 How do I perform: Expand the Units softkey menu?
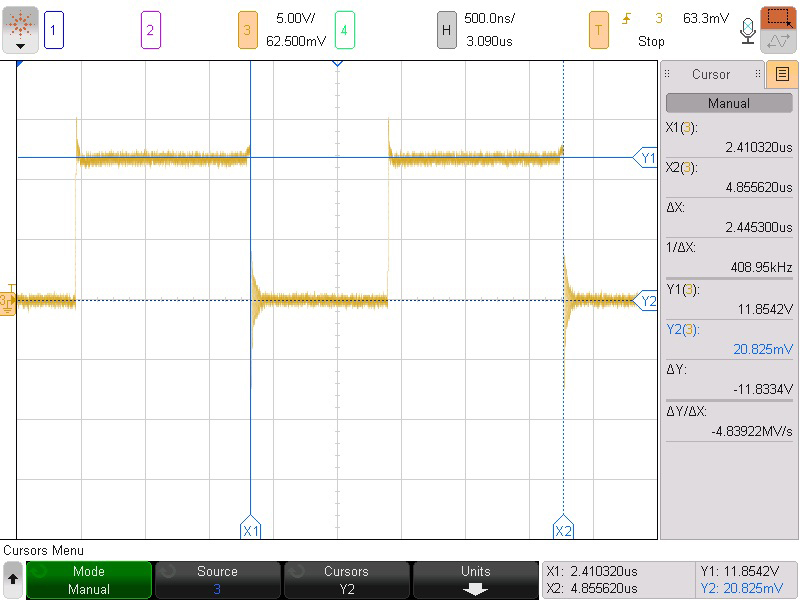(x=475, y=580)
